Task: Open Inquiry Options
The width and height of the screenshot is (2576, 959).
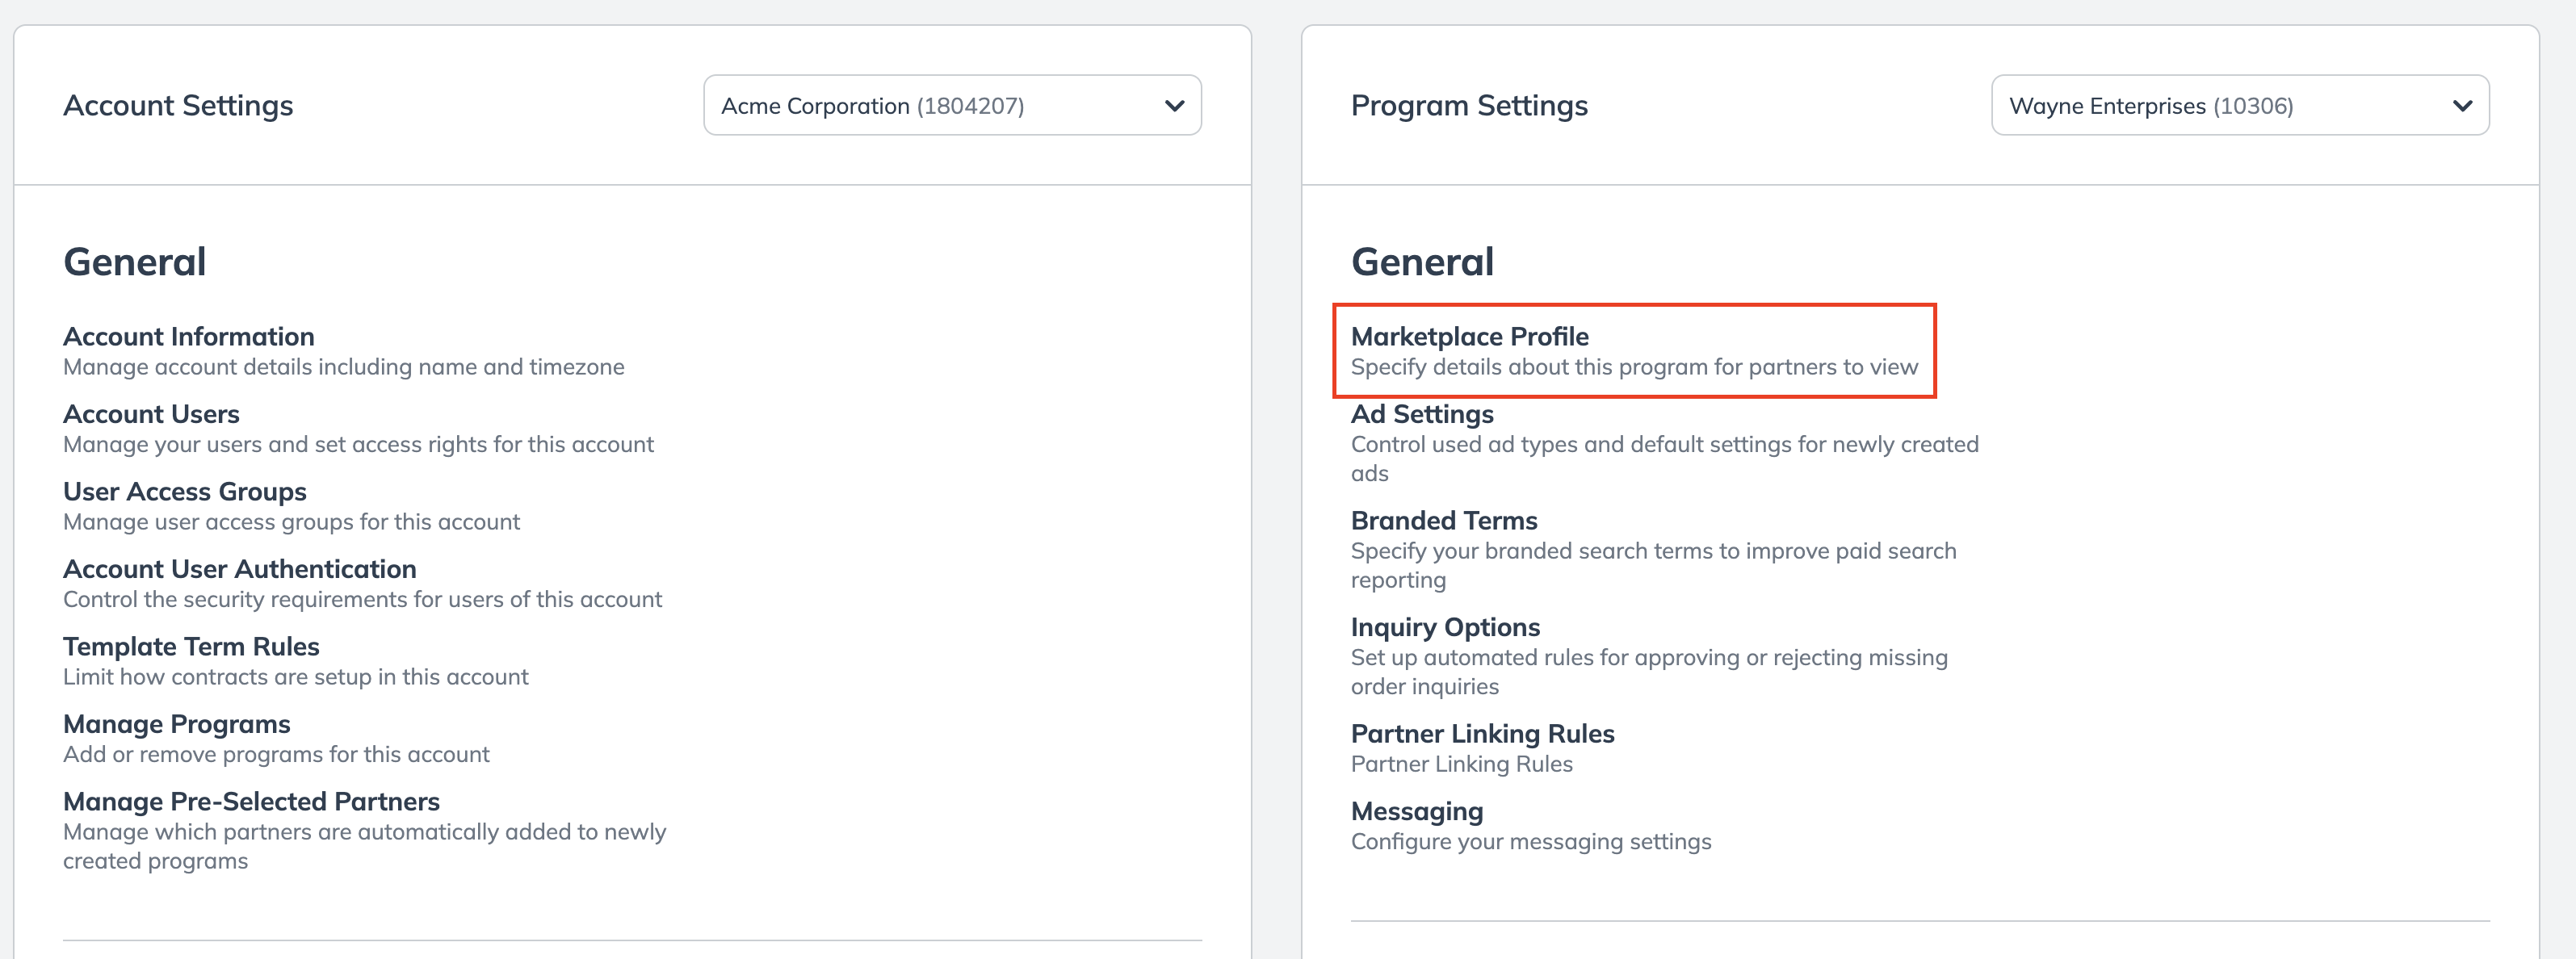Action: [1444, 627]
